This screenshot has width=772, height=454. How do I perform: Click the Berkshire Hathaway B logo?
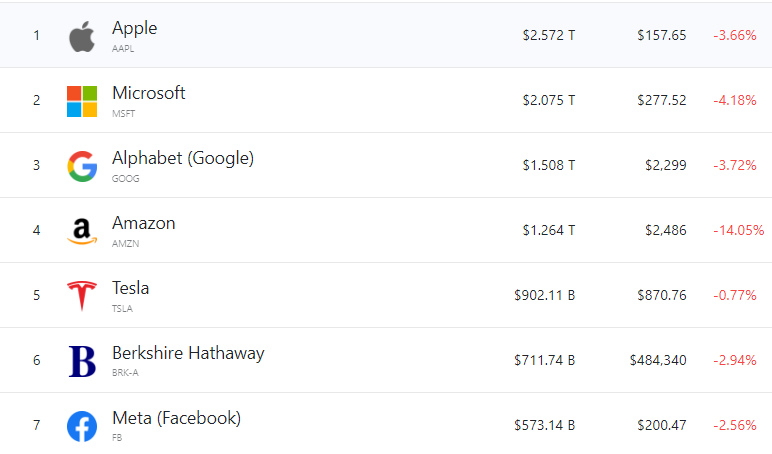click(82, 361)
